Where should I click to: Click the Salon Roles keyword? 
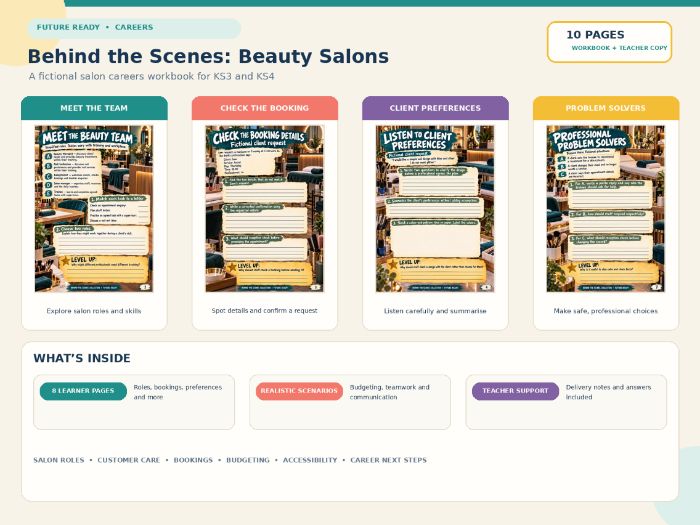[x=58, y=460]
